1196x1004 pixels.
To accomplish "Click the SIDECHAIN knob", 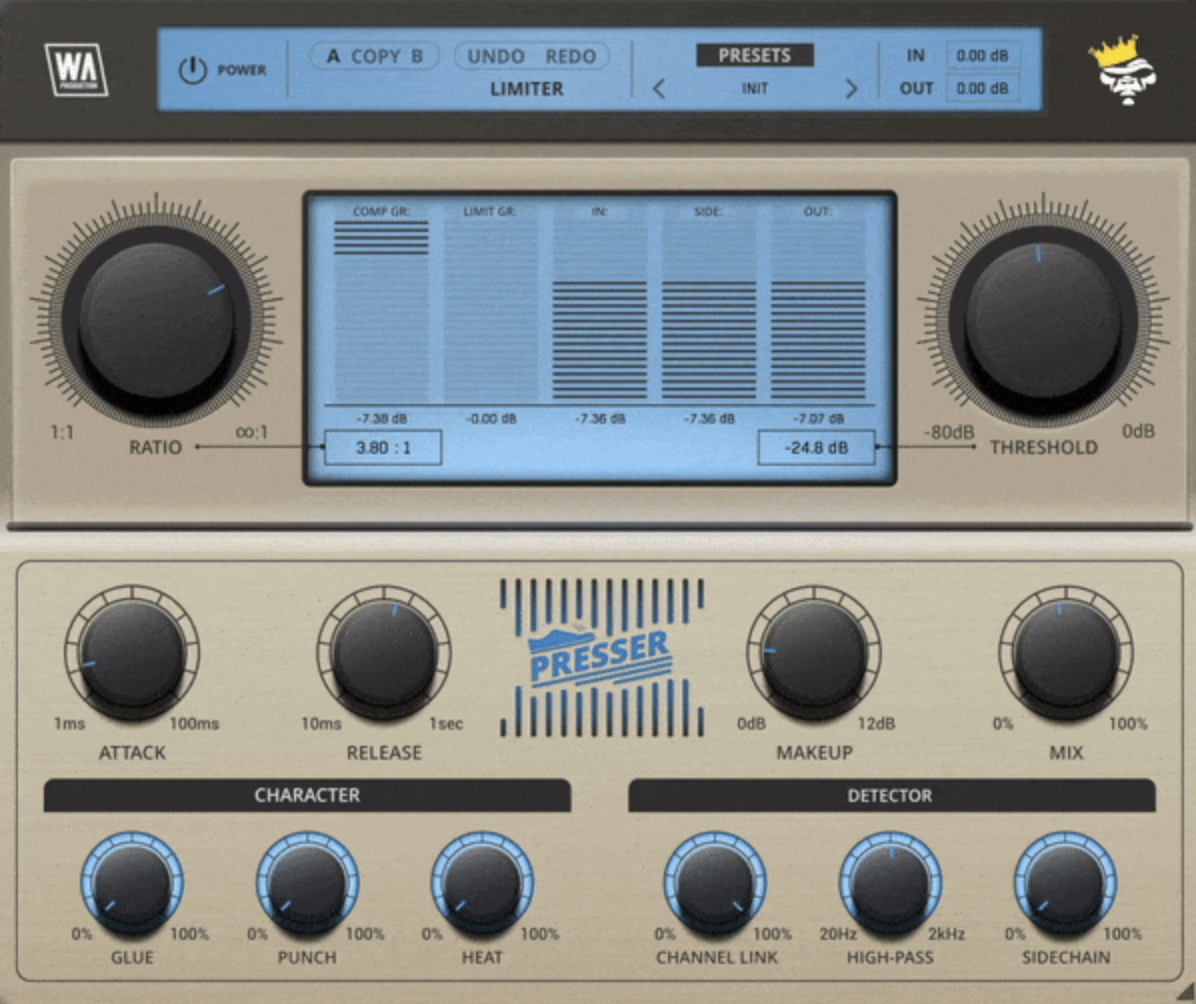I will point(1066,884).
